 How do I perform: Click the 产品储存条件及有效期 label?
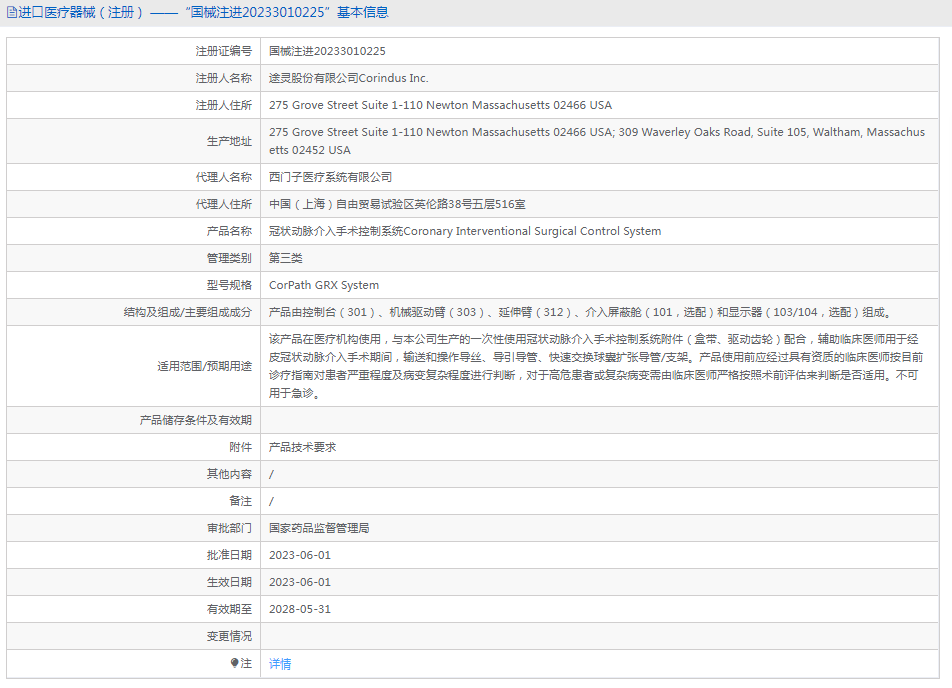click(x=196, y=420)
